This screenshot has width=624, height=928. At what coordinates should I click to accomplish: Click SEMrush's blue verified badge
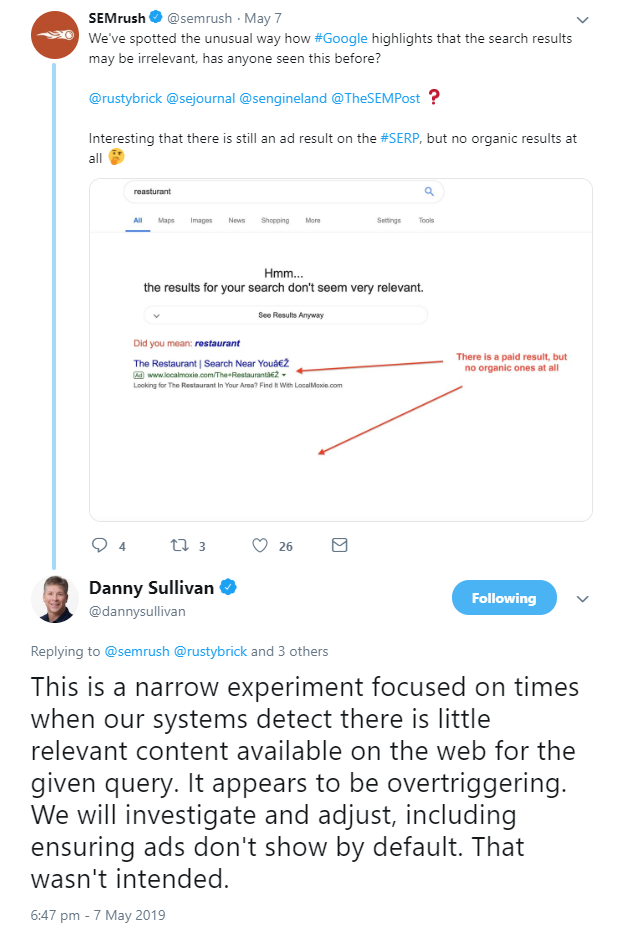[x=156, y=17]
